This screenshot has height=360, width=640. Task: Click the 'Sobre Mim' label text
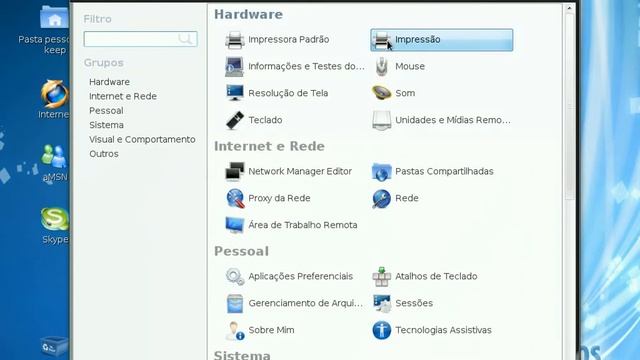[x=271, y=330]
